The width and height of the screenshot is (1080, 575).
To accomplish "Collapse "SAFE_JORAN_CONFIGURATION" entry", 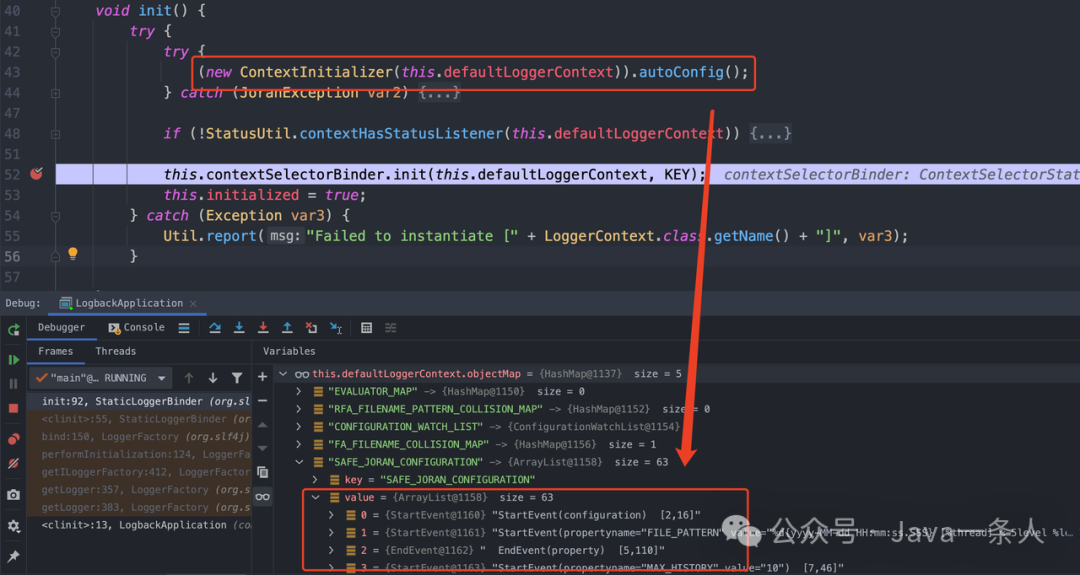I will tap(299, 462).
